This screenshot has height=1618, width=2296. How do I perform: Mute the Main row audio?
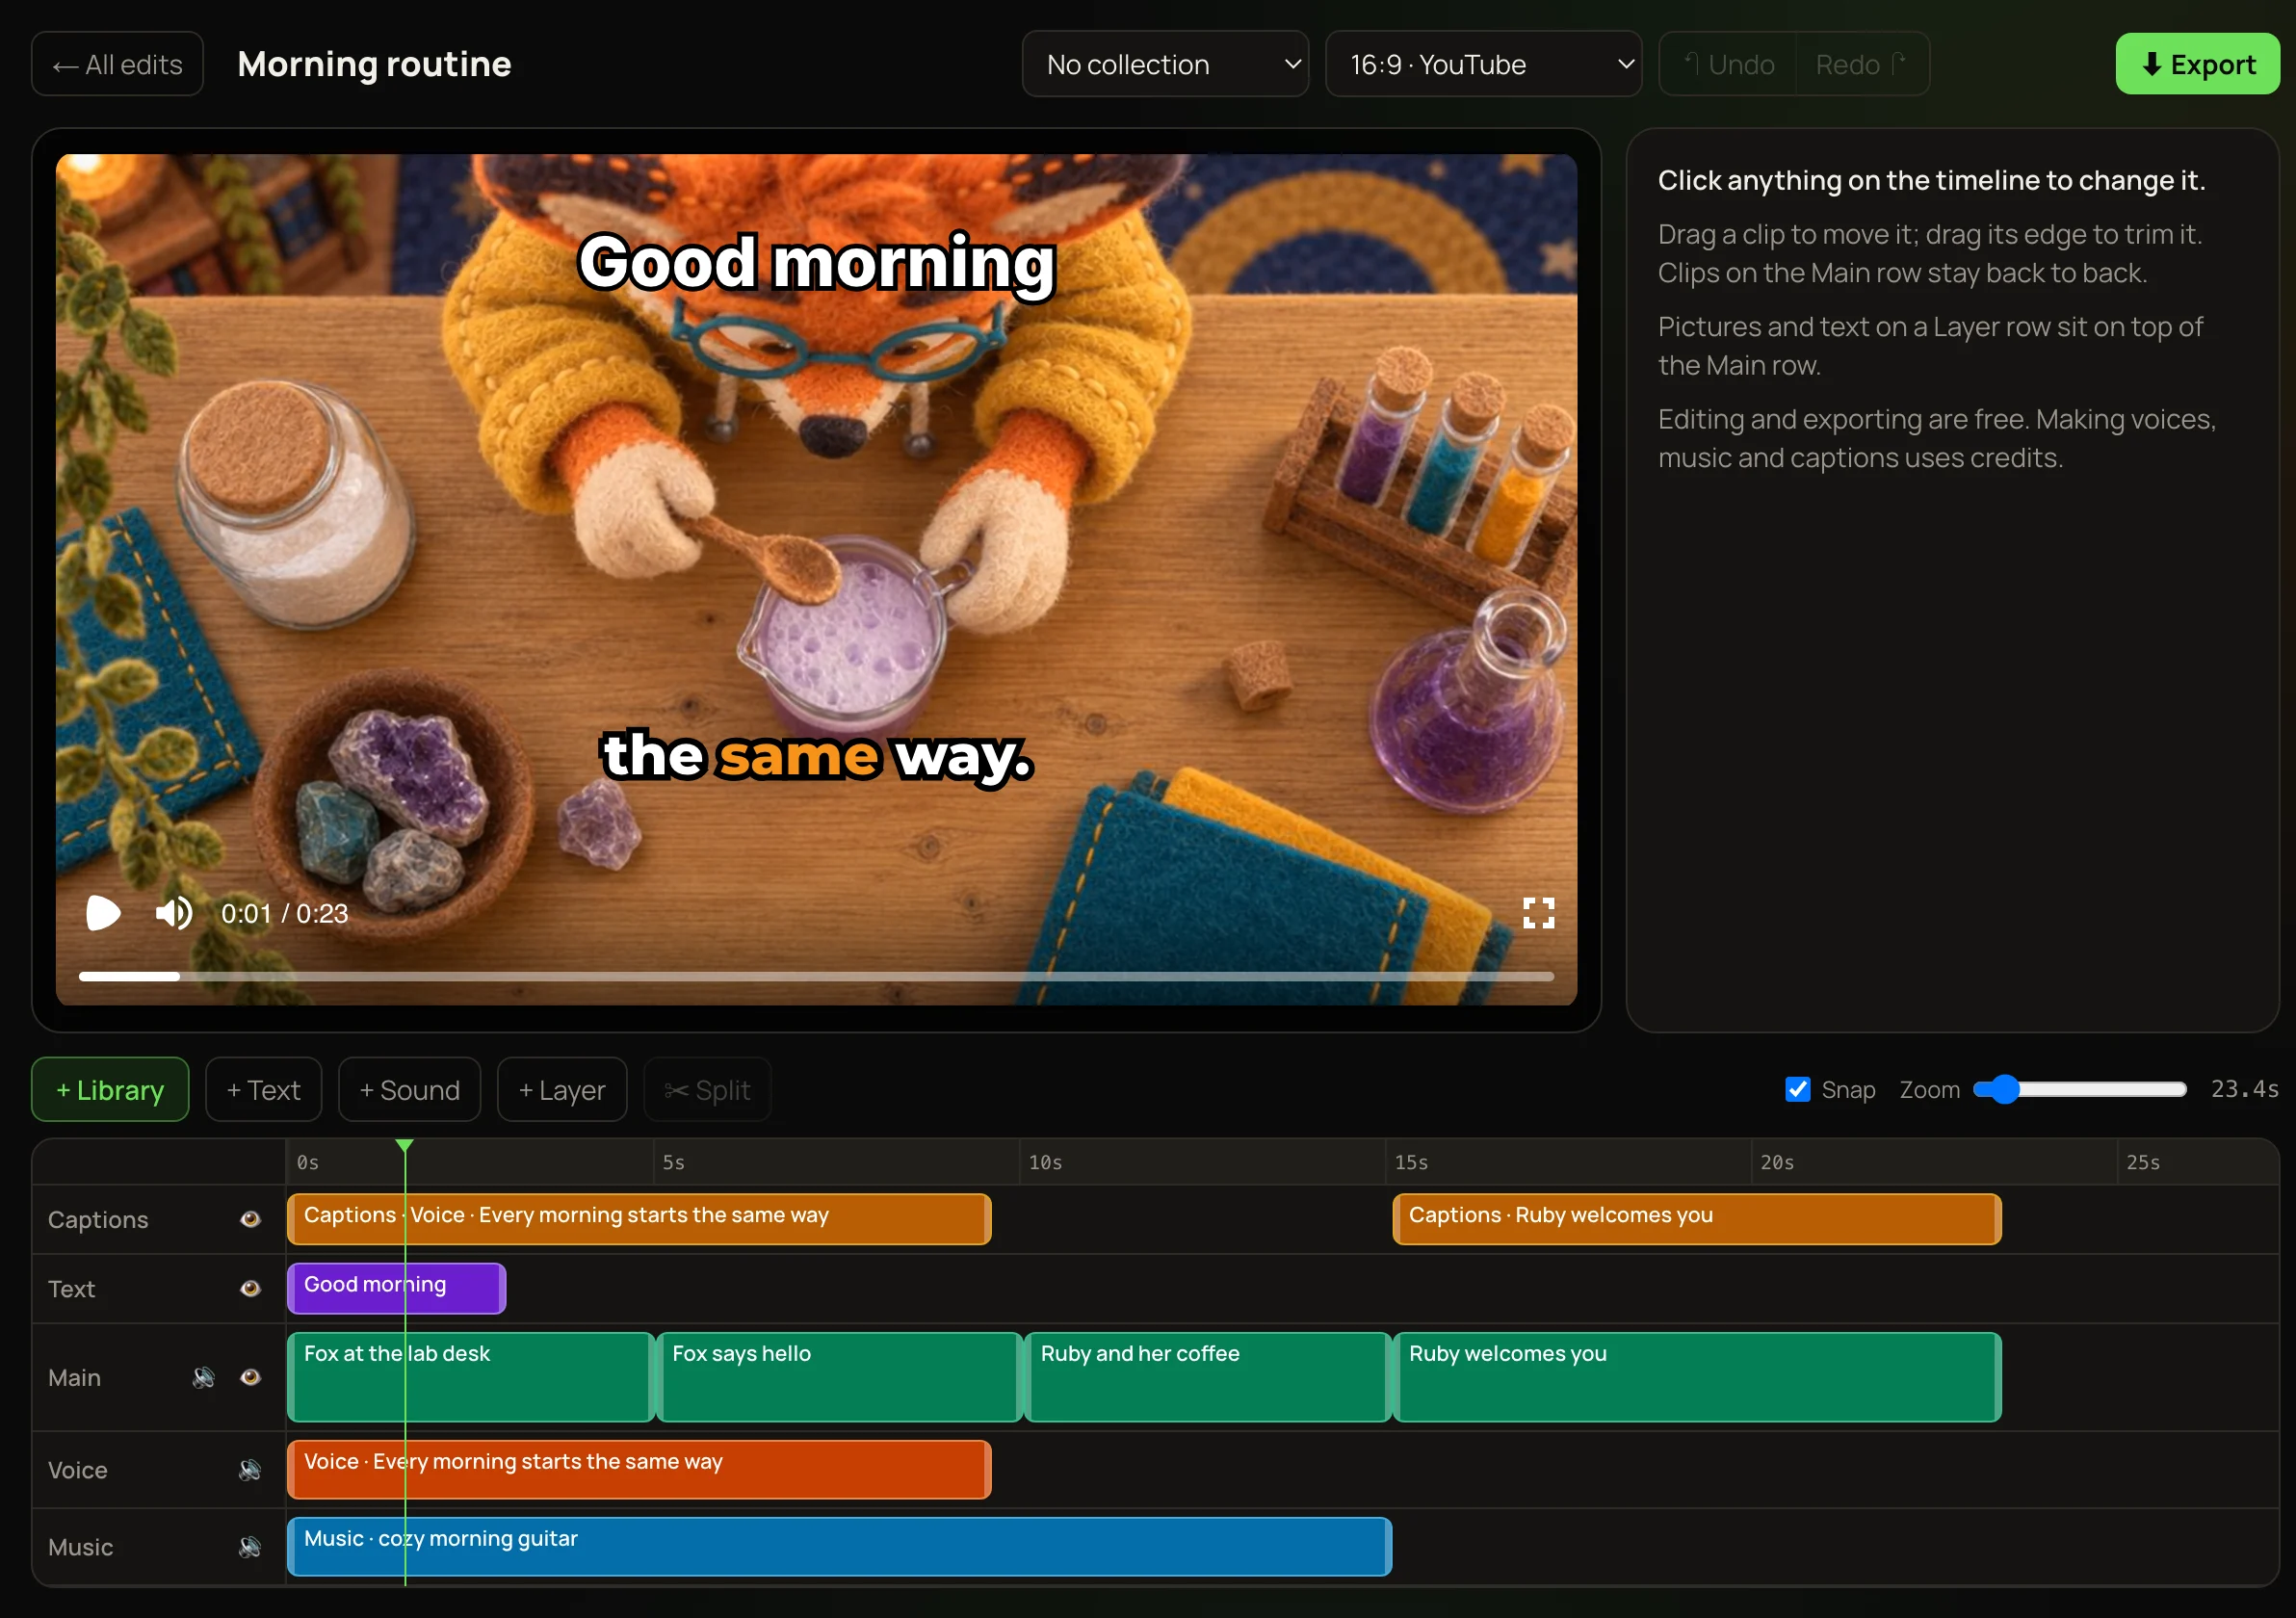[x=204, y=1377]
